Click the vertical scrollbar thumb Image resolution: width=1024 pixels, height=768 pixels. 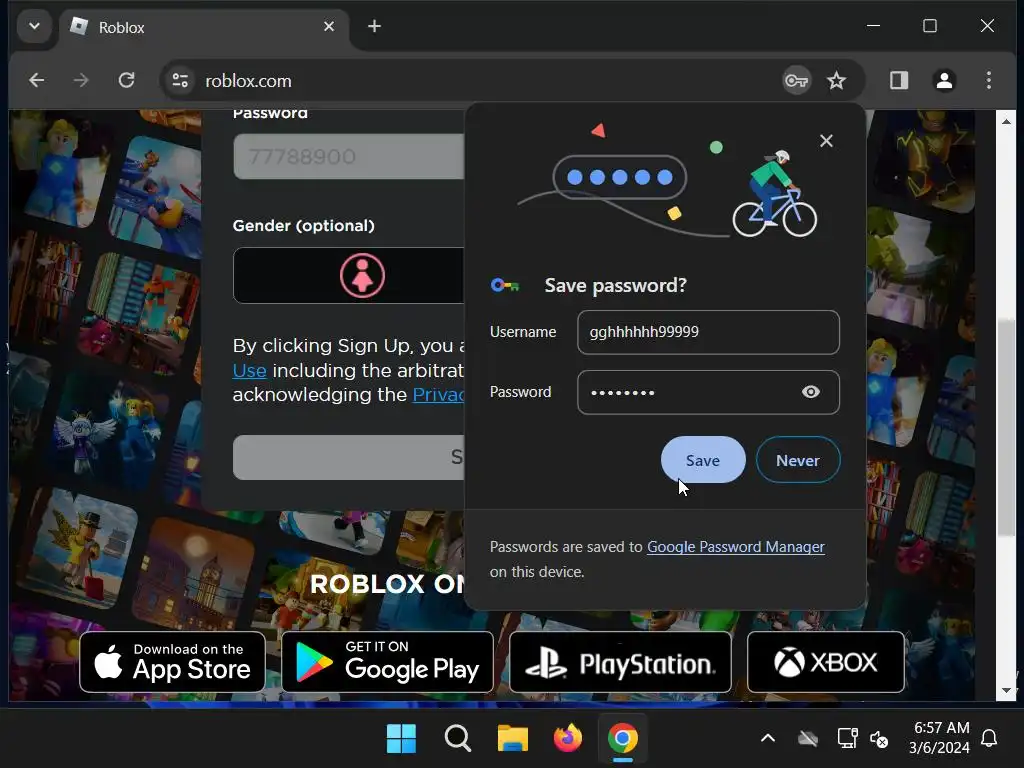[x=1006, y=426]
